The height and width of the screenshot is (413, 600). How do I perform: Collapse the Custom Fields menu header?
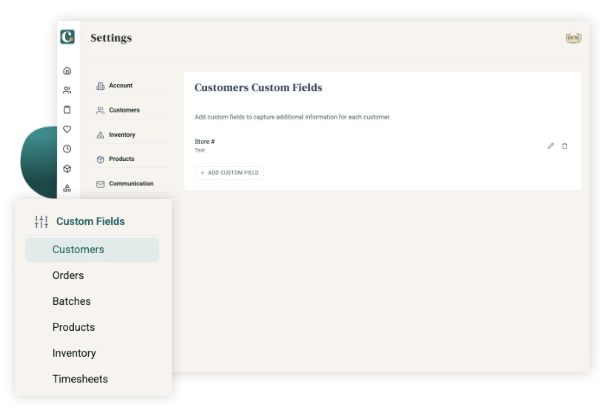(x=90, y=221)
